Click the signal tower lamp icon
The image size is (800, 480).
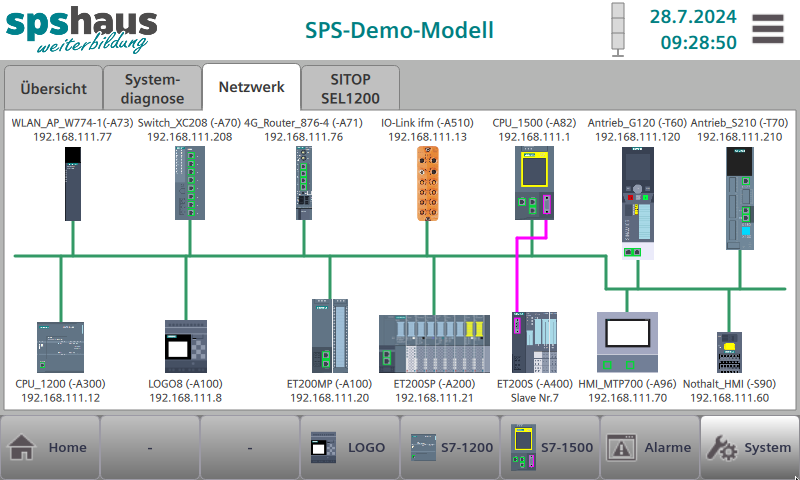pos(618,30)
